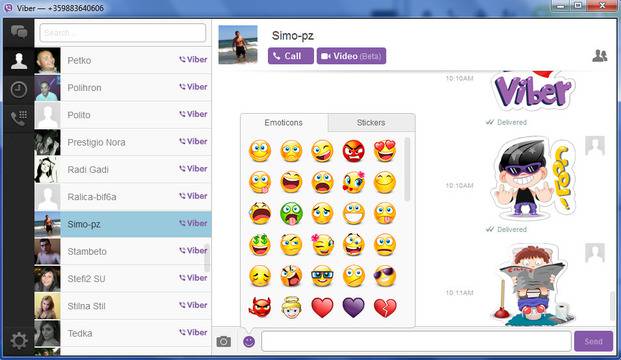Click the Cool sunglasses boy sticker
621x360 pixels.
click(x=533, y=178)
